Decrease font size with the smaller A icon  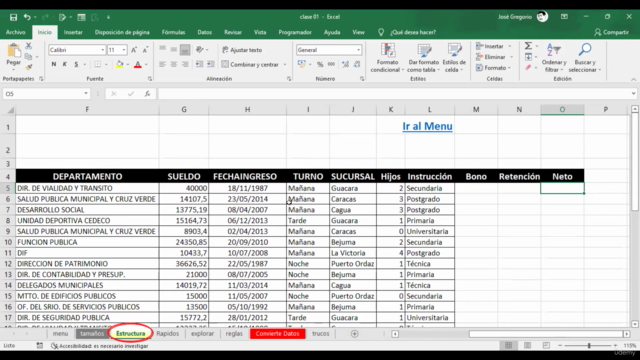click(145, 50)
